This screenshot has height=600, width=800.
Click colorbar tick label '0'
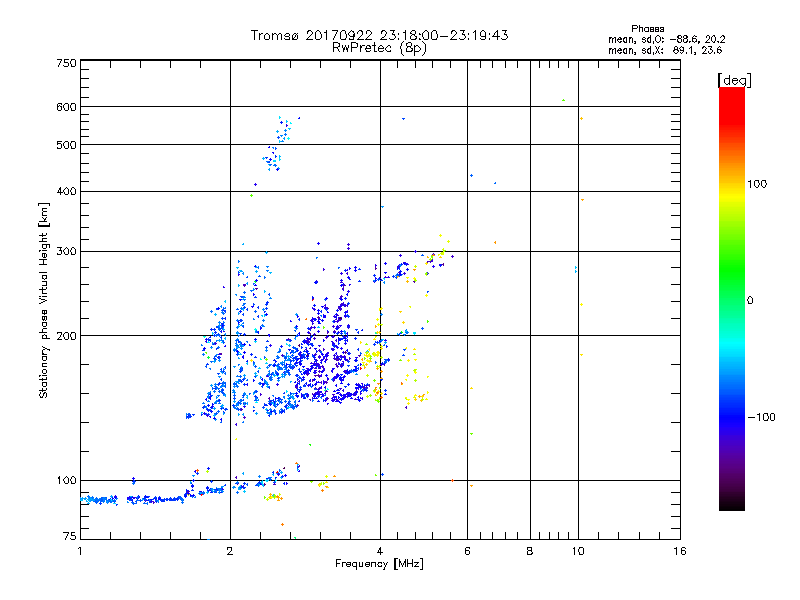point(750,301)
